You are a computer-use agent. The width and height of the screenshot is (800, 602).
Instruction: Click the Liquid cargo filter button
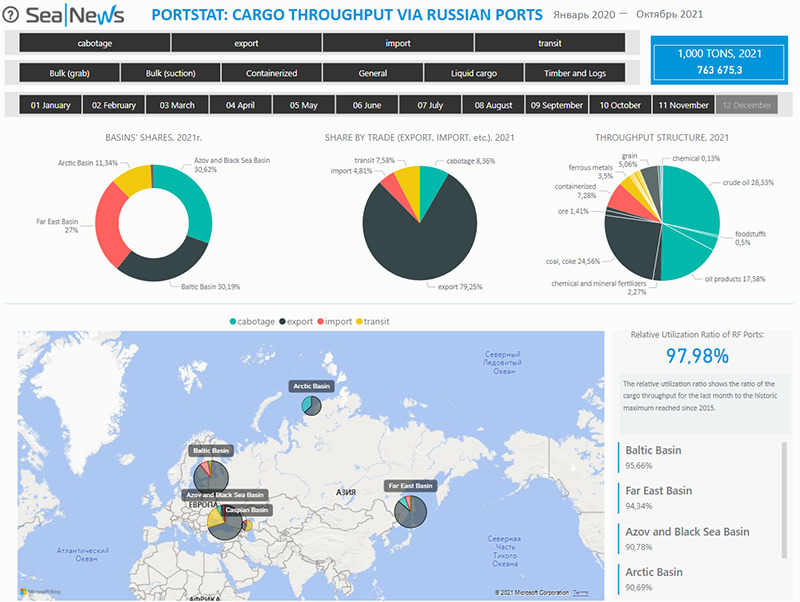coord(473,73)
